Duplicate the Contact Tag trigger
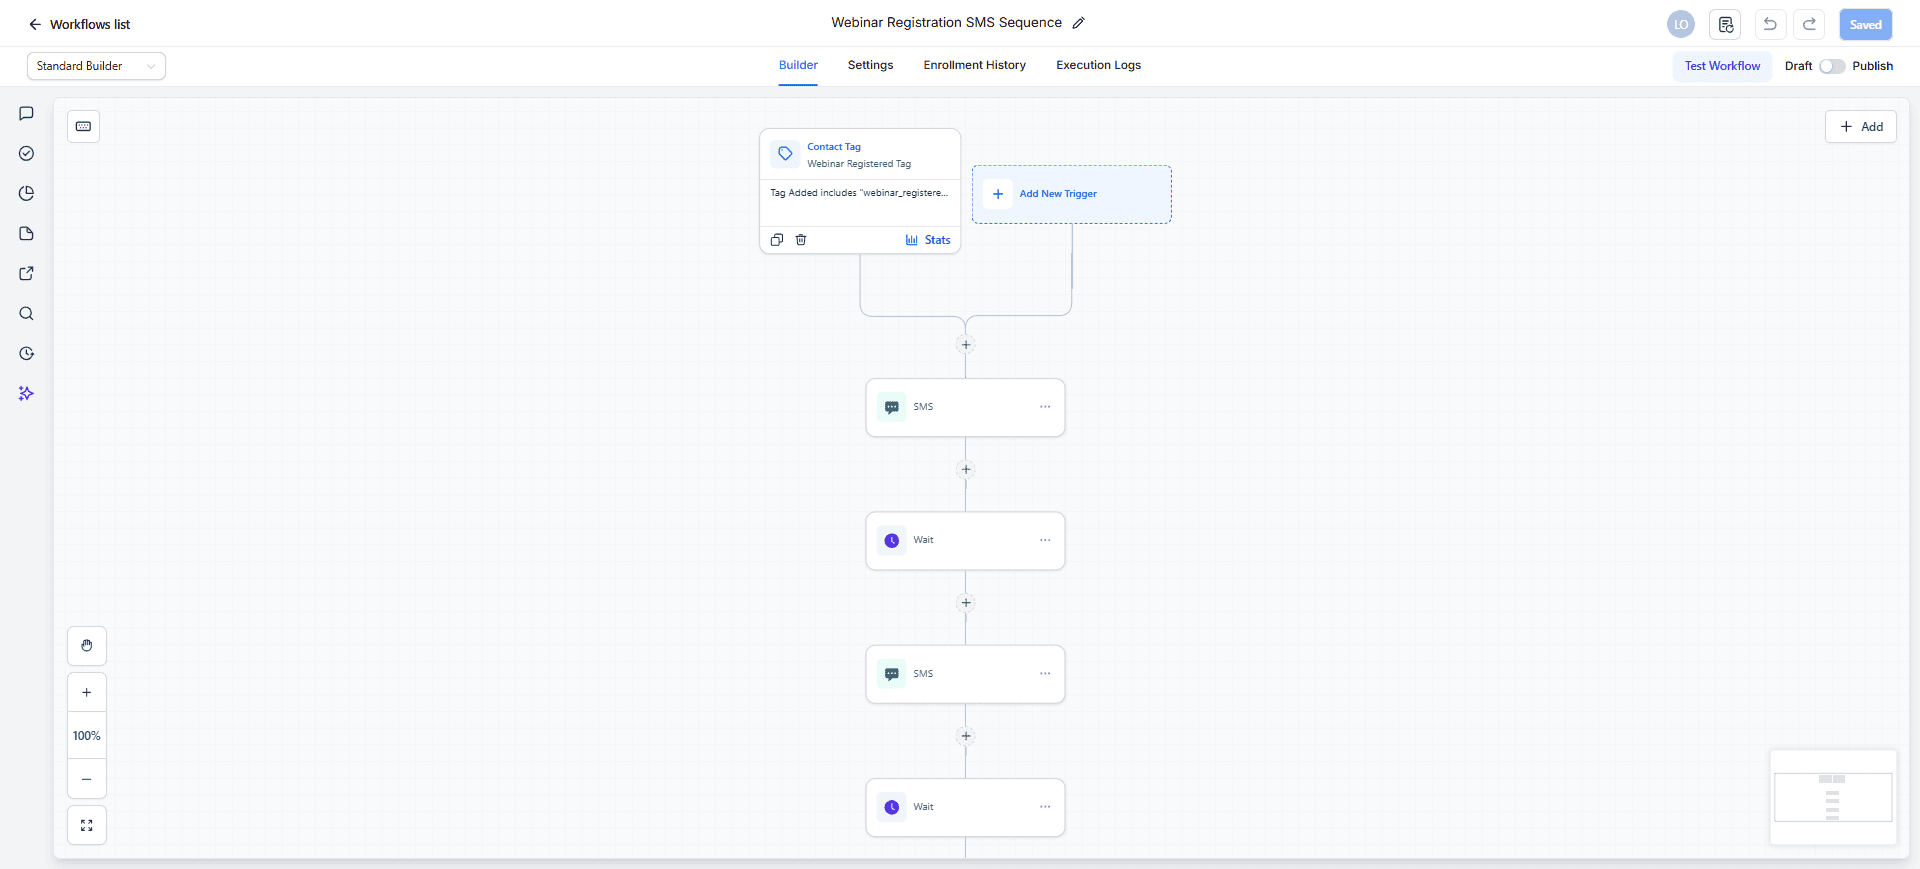This screenshot has height=869, width=1920. [777, 240]
